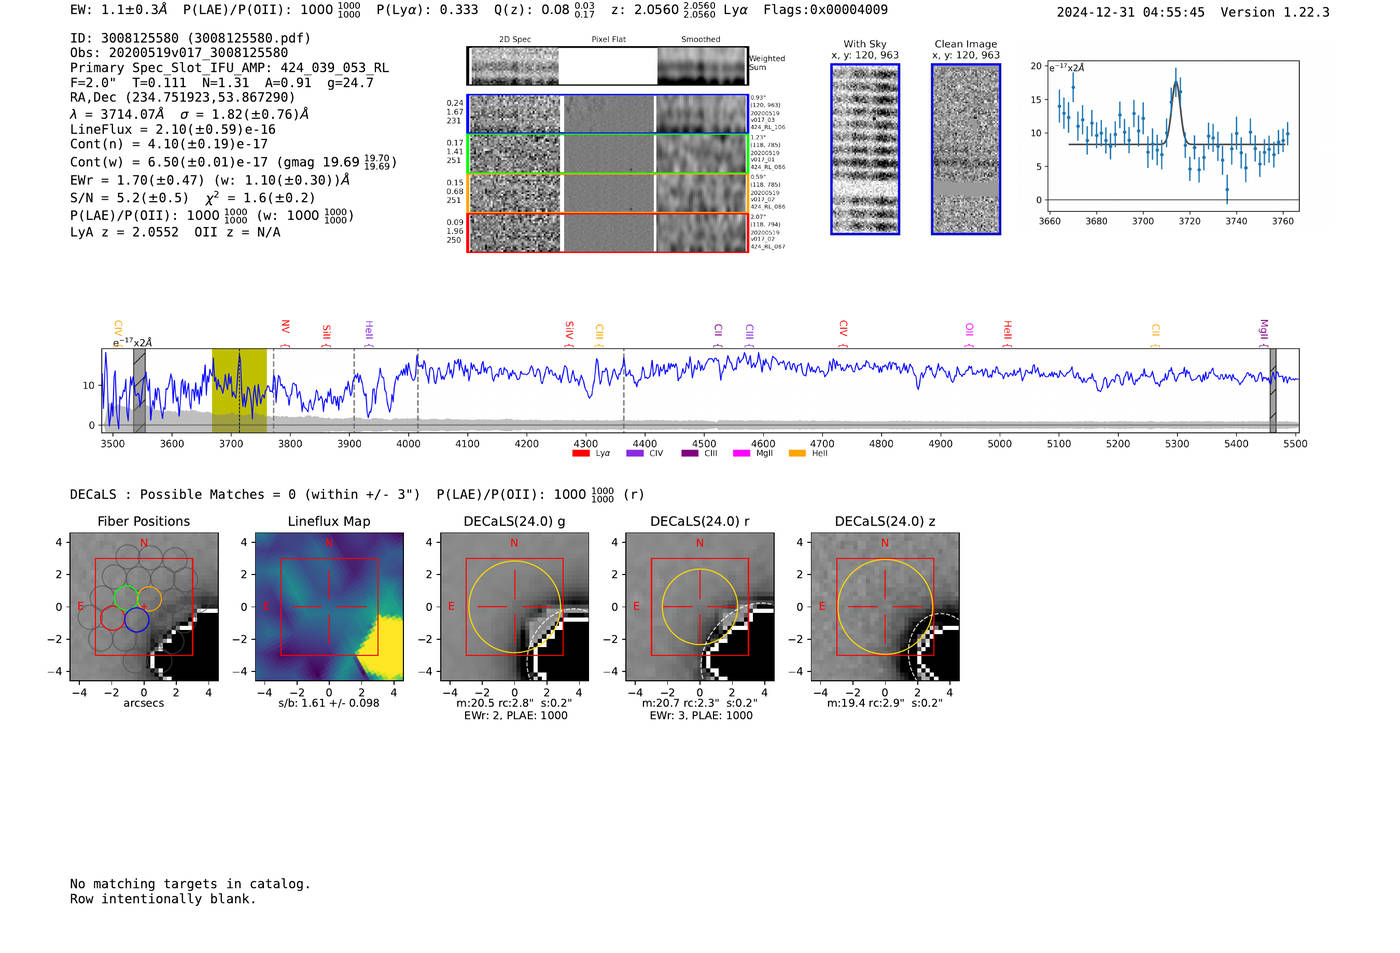Click the orange fiber circle
Viewport: 1400px width, 953px height.
click(x=149, y=598)
